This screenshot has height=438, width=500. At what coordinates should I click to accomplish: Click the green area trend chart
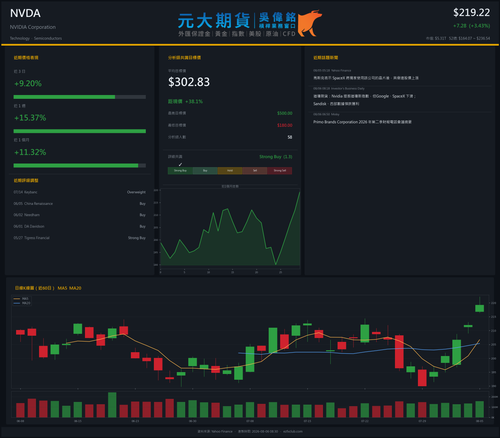coord(230,230)
